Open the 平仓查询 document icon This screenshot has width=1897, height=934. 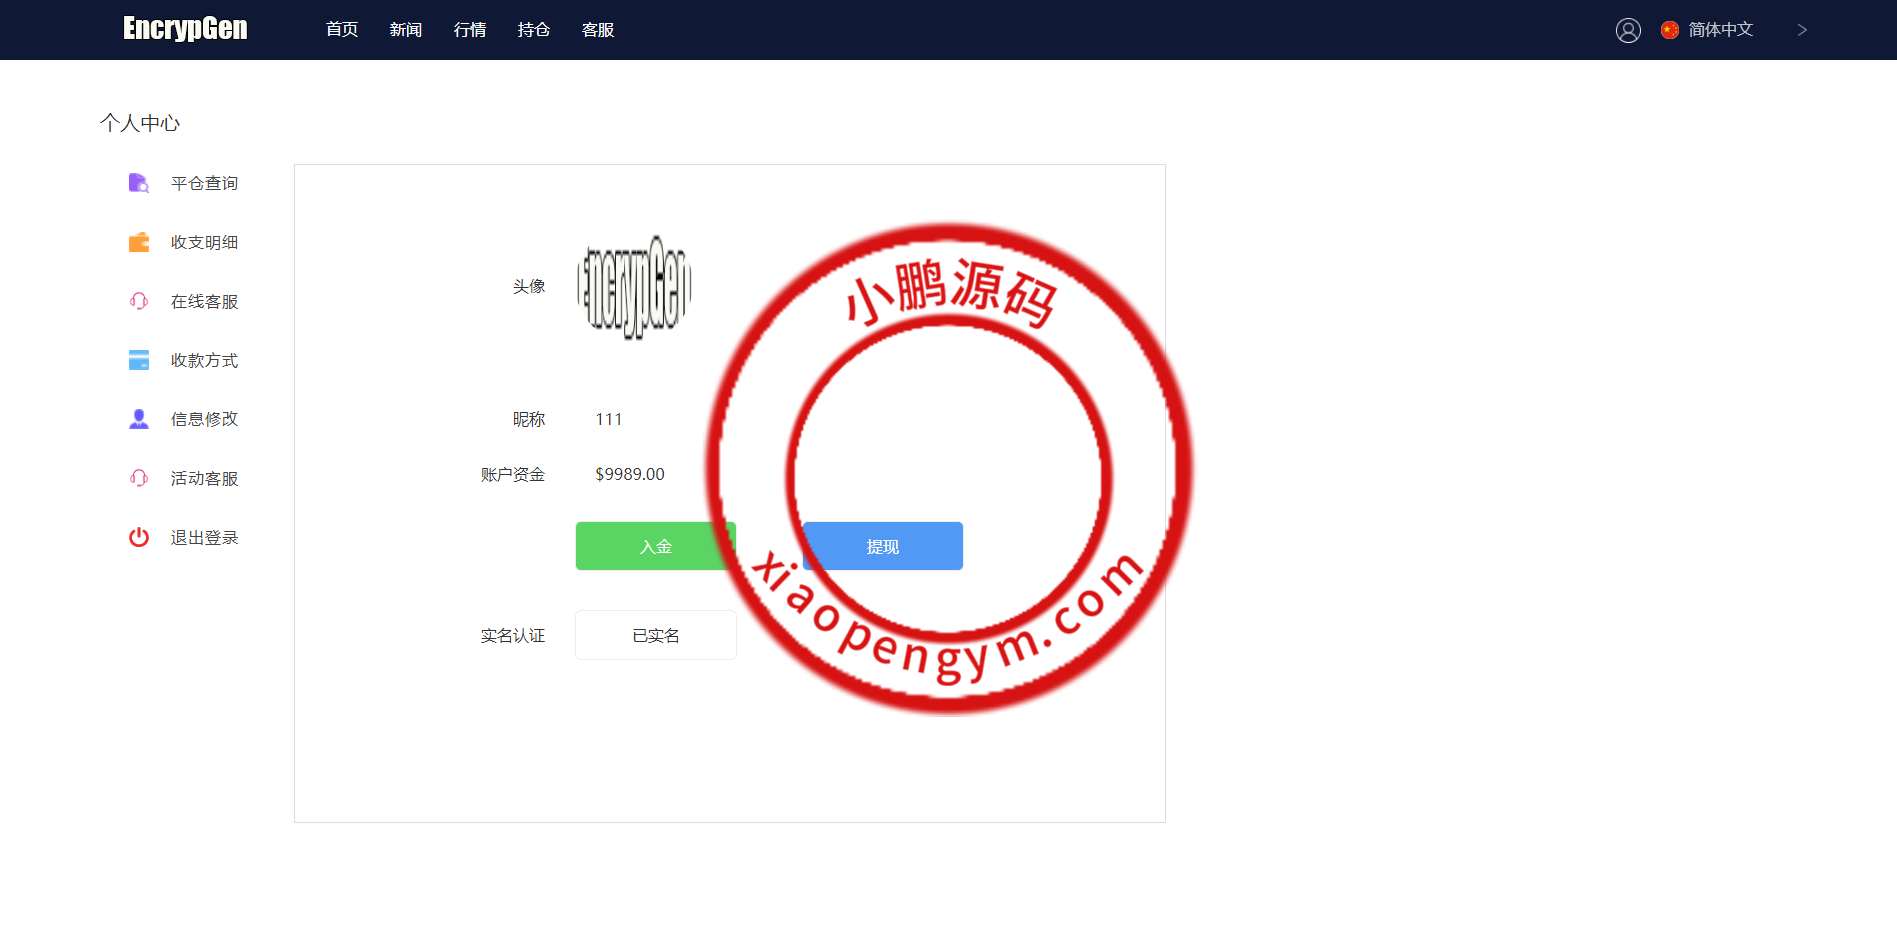138,183
